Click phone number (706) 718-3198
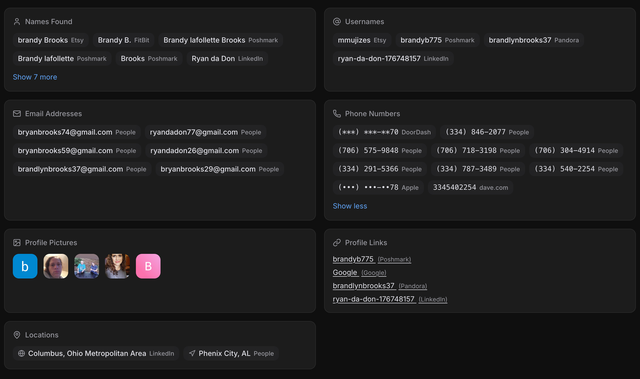This screenshot has height=379, width=640. point(478,151)
